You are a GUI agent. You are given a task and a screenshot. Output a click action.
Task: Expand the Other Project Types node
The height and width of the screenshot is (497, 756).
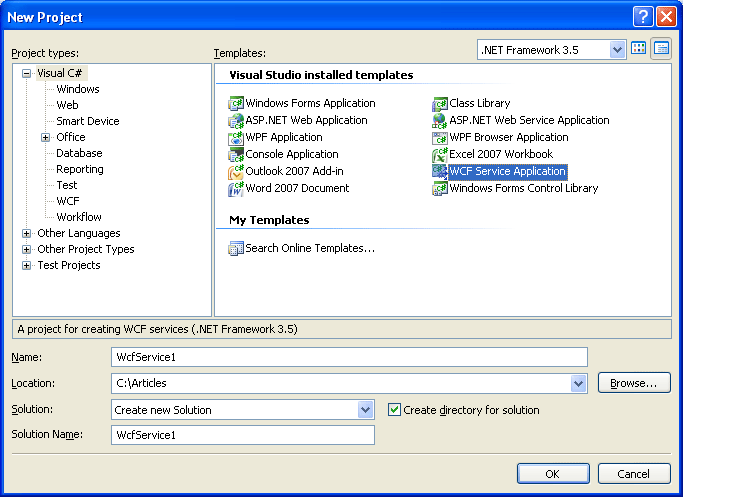pyautogui.click(x=27, y=249)
